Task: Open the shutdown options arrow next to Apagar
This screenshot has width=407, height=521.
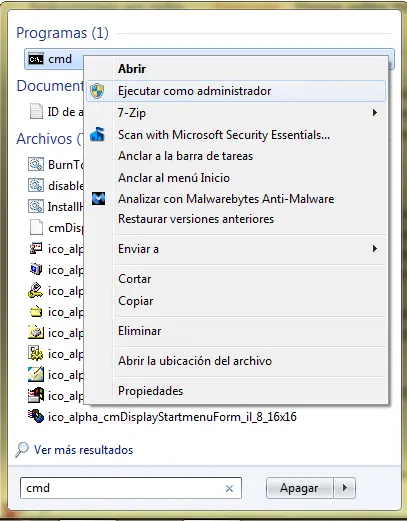Action: click(345, 488)
